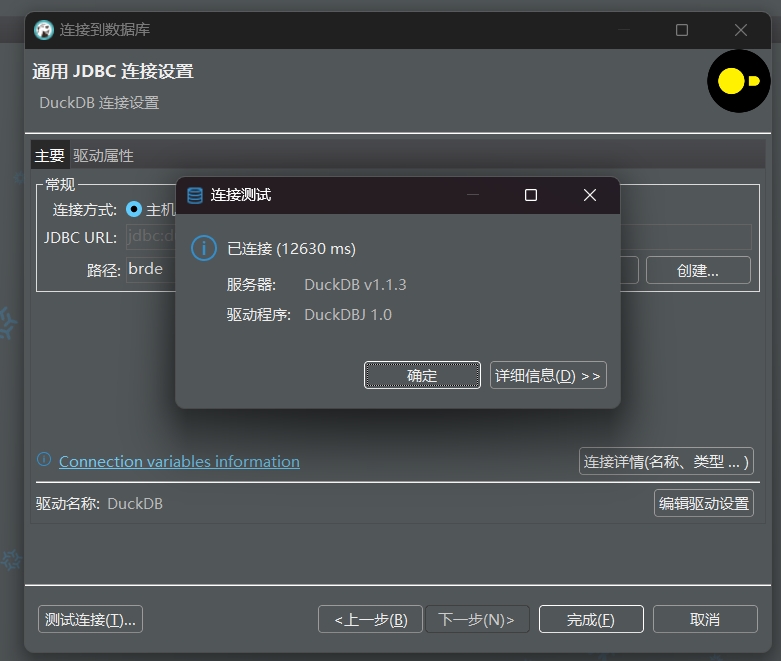Close the 连接到数据库 window
This screenshot has height=661, width=781.
[x=741, y=30]
